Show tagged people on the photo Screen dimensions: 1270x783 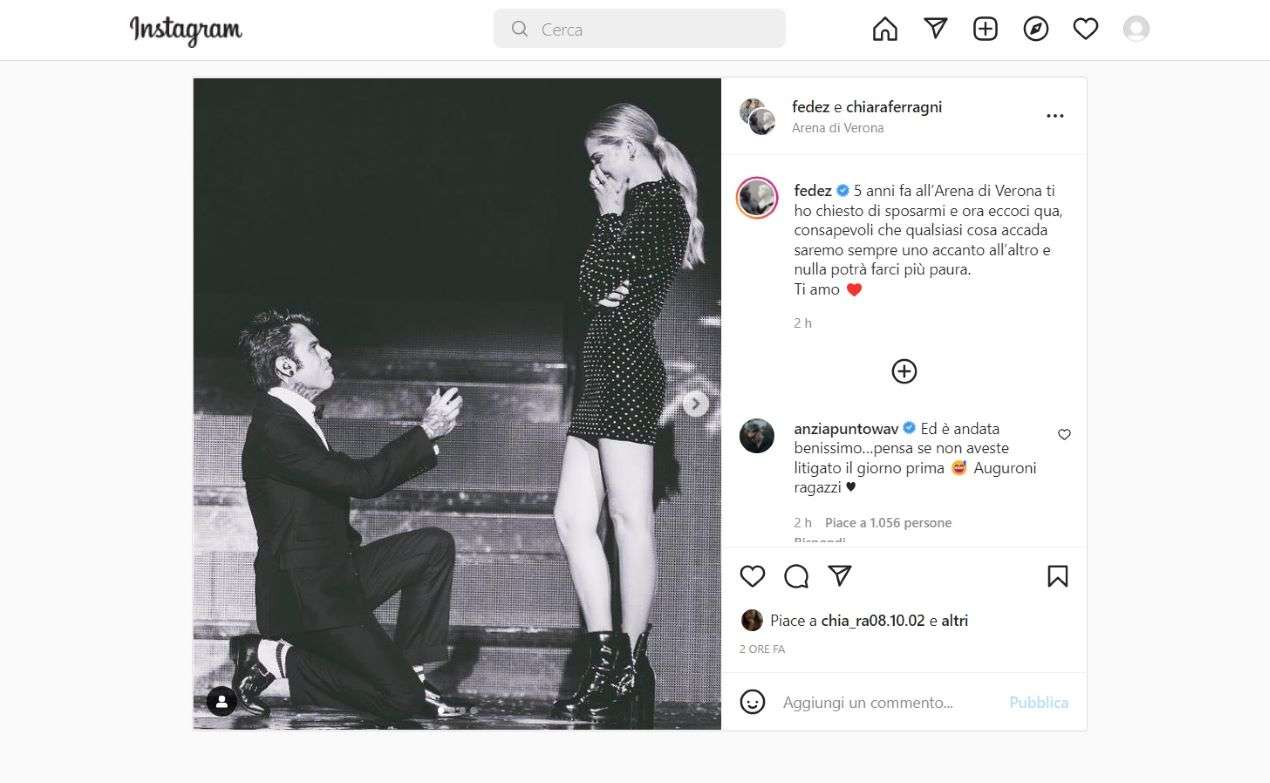(221, 701)
